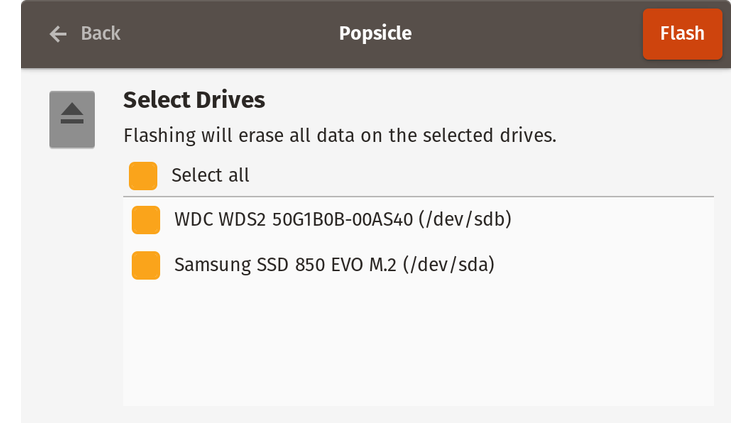Tick the Select all checkbox
This screenshot has width=752, height=423.
pos(143,176)
